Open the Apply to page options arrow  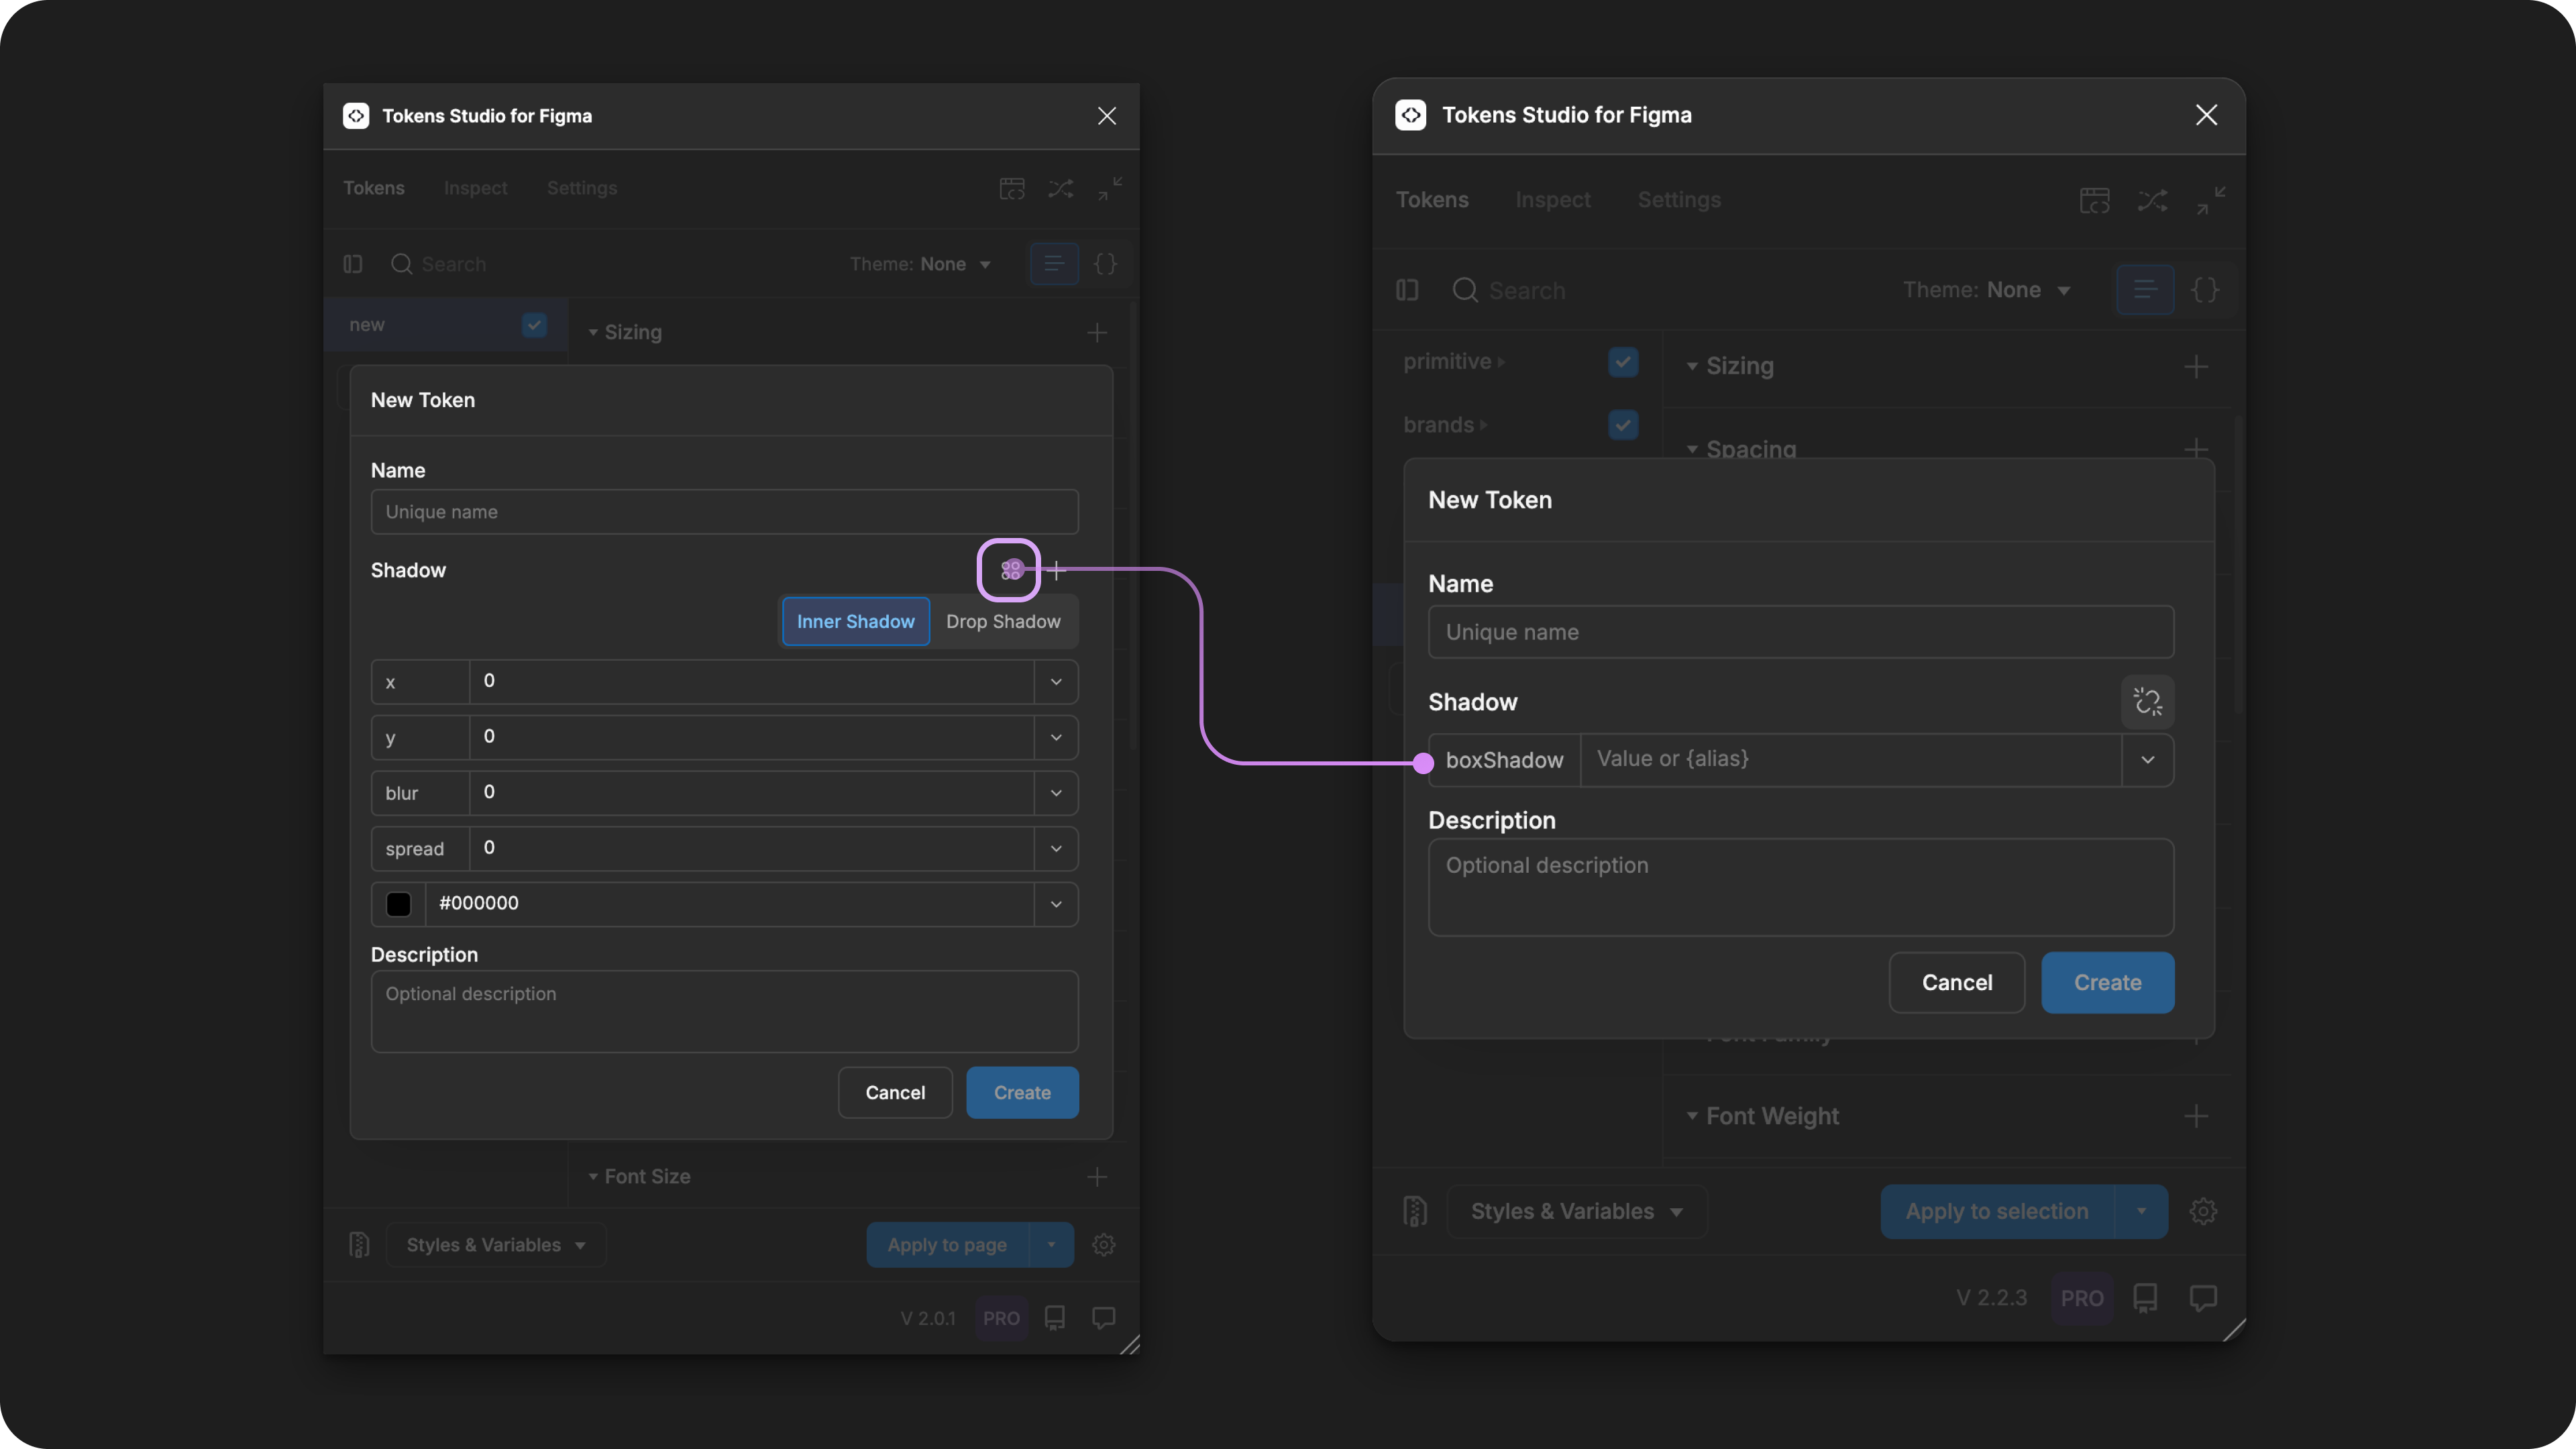point(1051,1244)
